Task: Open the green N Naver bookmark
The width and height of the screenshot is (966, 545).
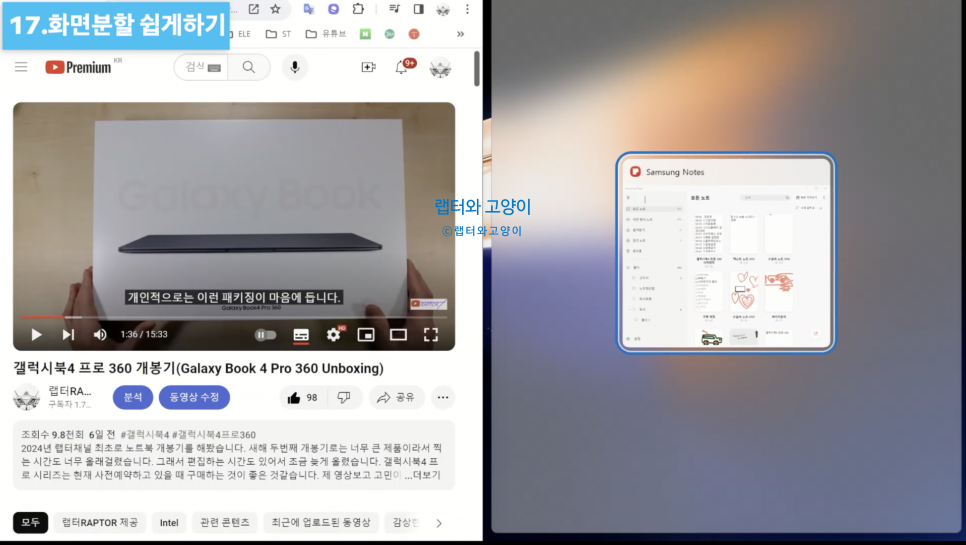Action: click(x=365, y=34)
